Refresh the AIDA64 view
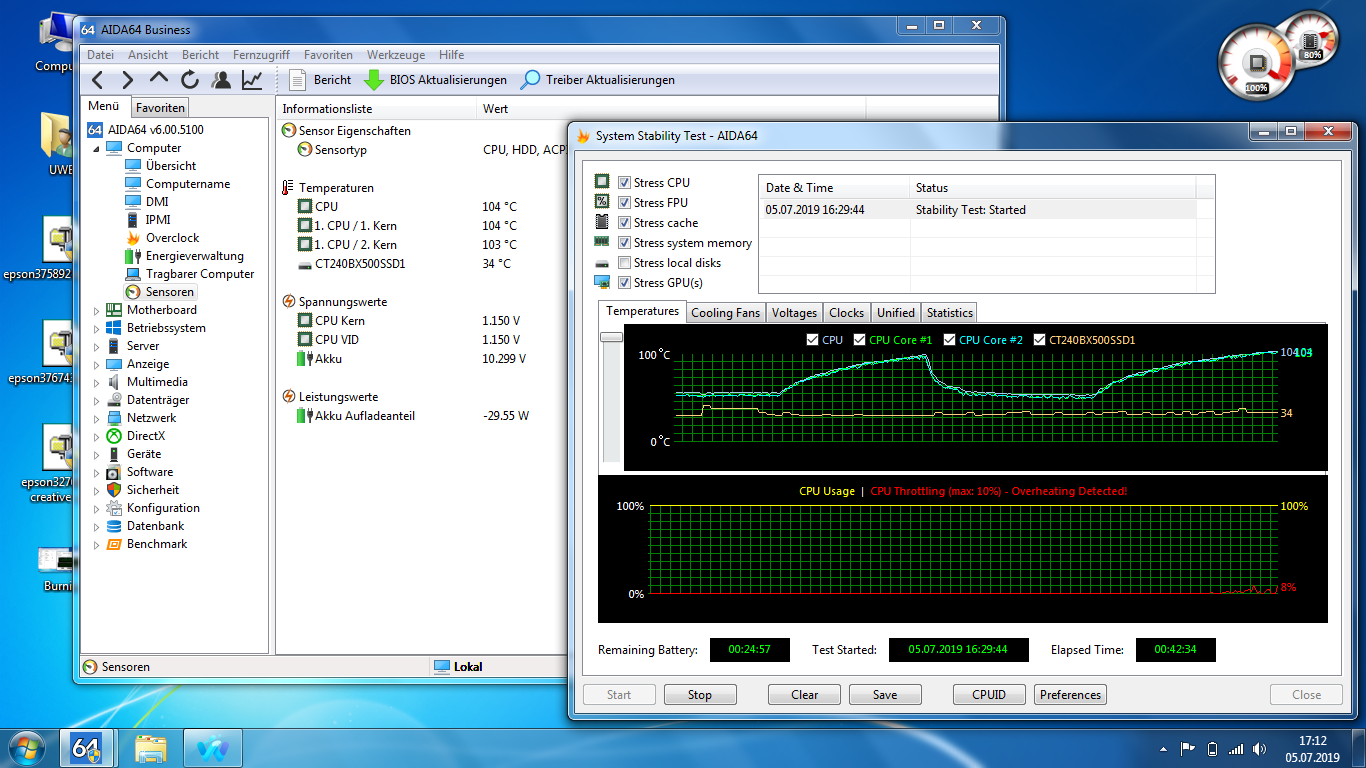 point(190,80)
